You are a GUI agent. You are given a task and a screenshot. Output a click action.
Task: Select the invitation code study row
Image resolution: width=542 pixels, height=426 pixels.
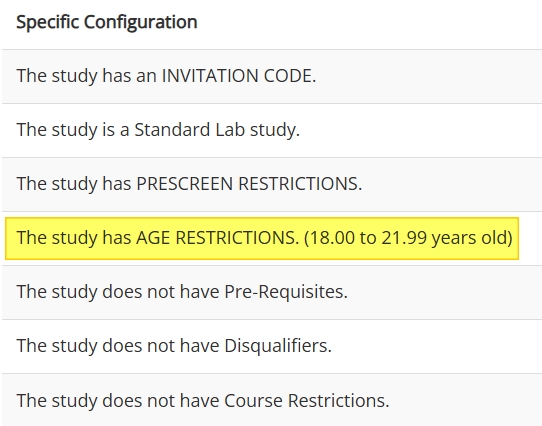[x=272, y=76]
